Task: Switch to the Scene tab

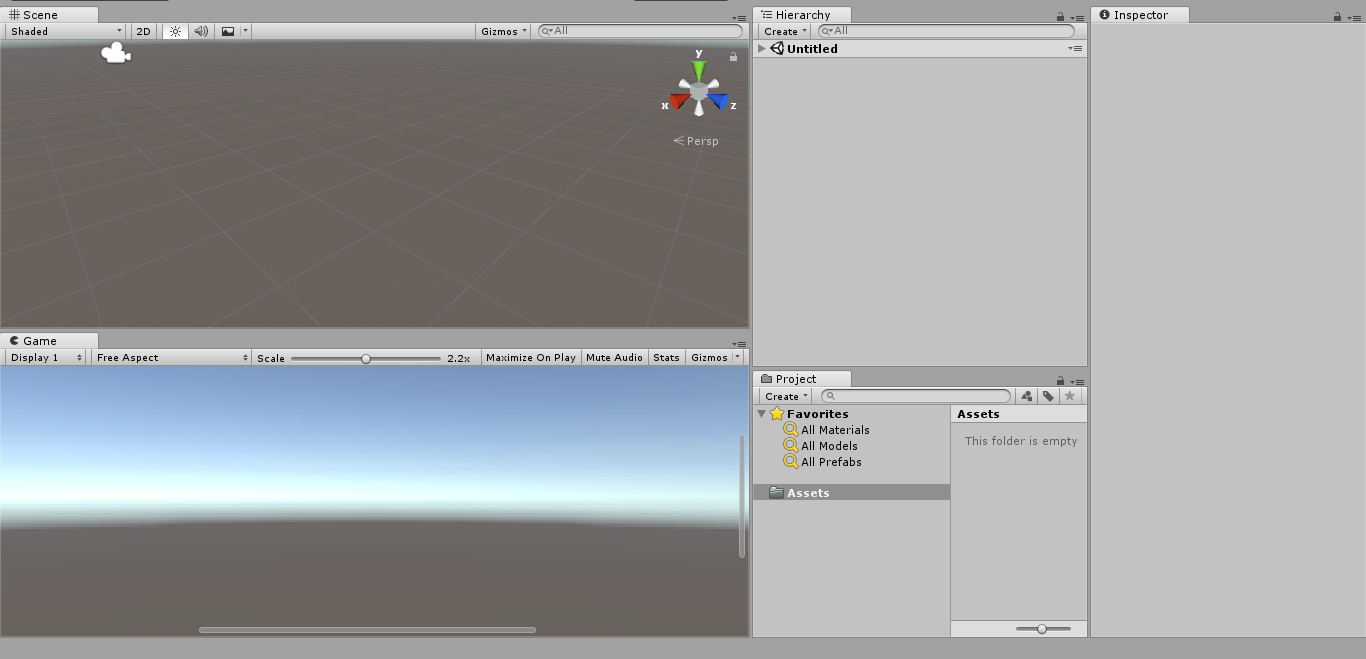Action: pos(49,15)
